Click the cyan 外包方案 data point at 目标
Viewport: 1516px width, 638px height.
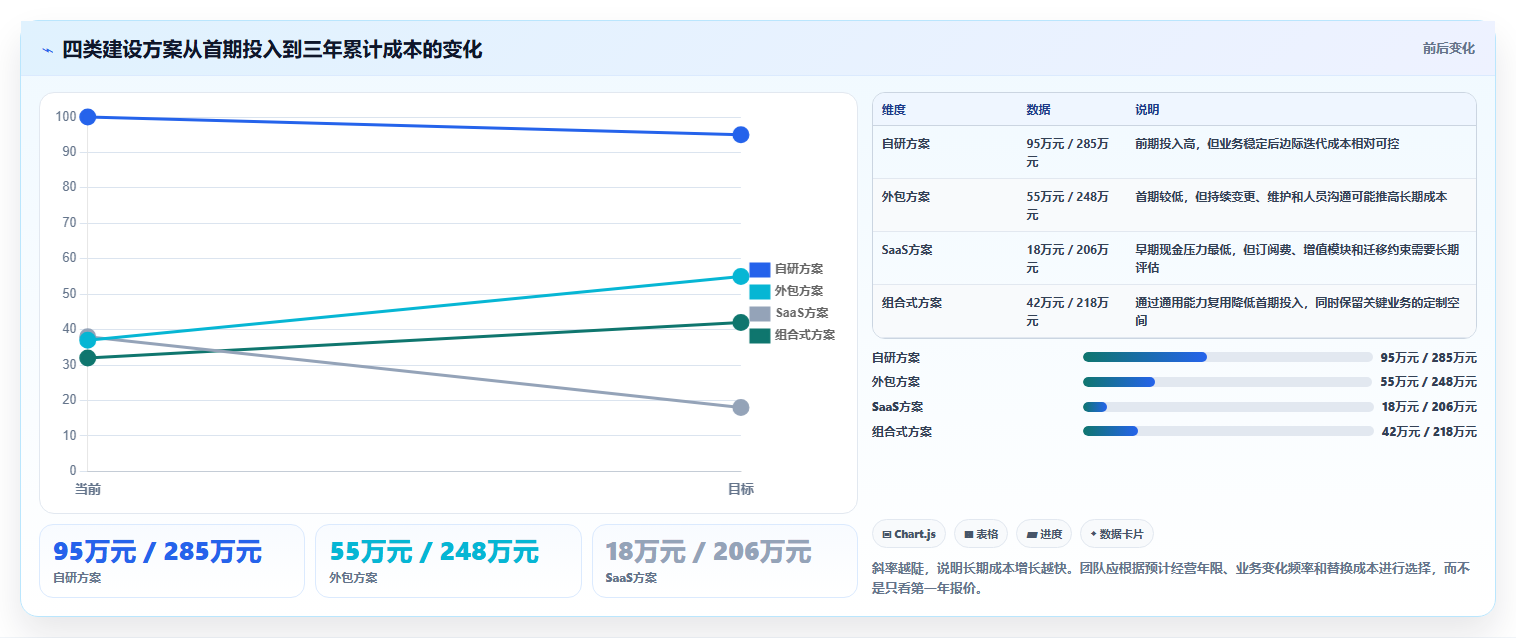(741, 276)
